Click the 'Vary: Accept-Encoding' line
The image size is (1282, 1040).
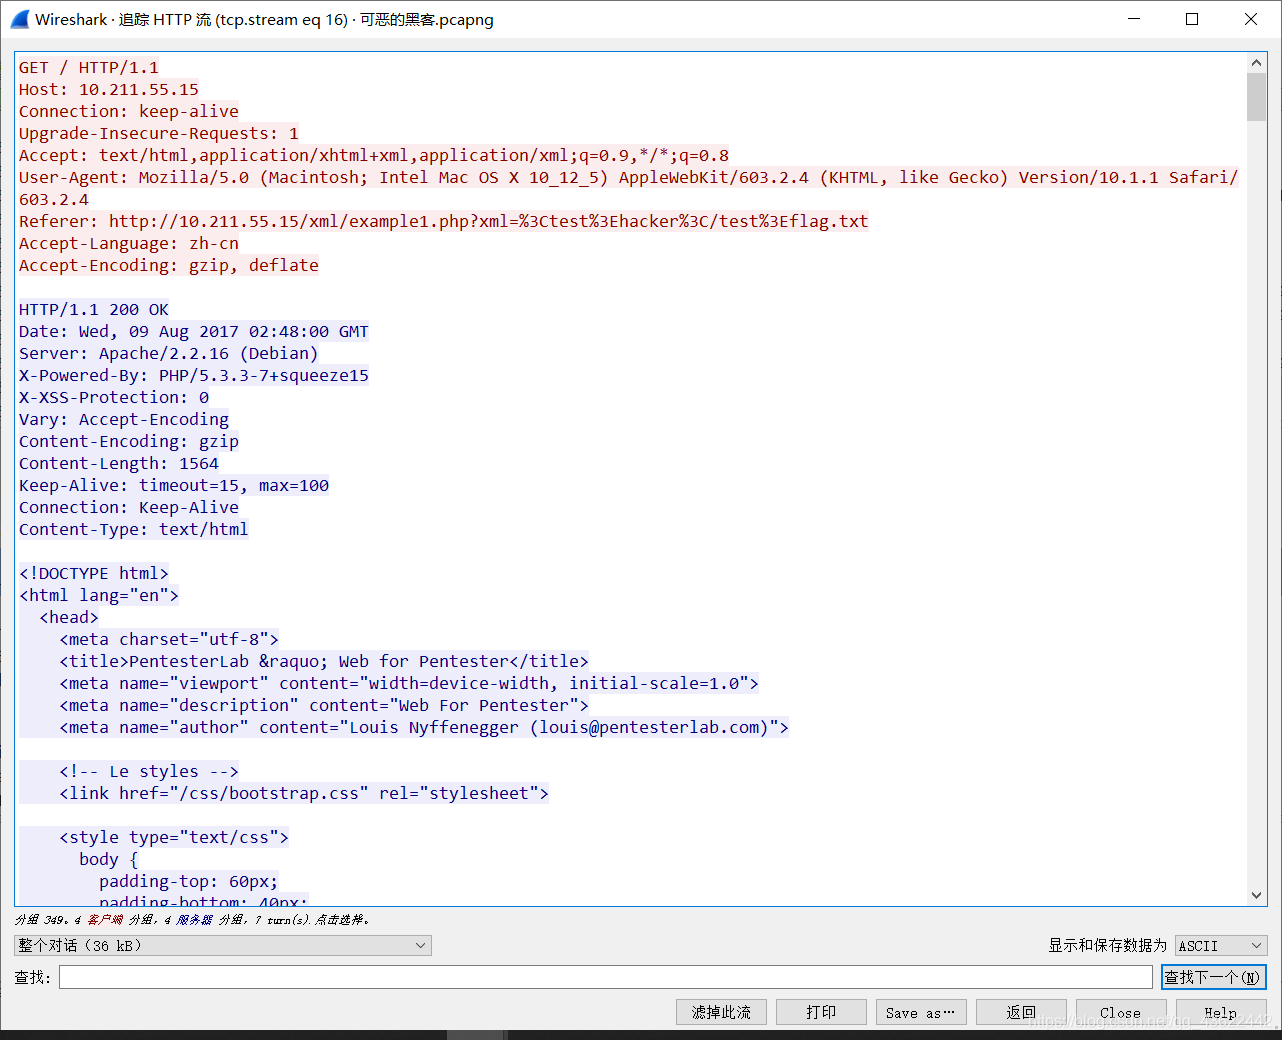pos(124,419)
